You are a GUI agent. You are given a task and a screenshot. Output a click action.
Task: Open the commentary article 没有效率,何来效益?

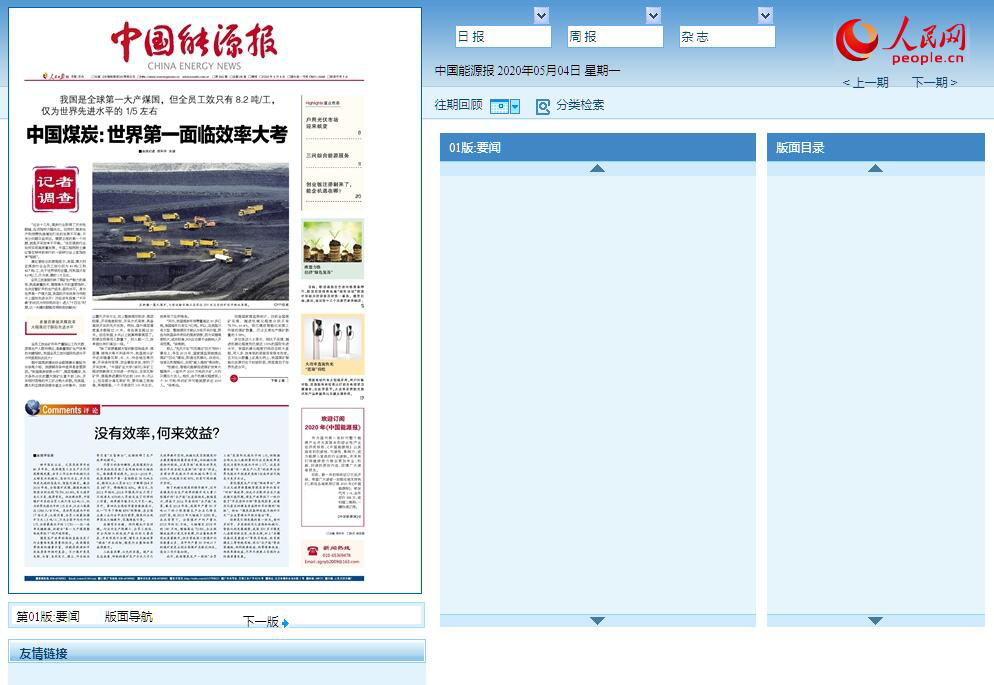pos(157,433)
